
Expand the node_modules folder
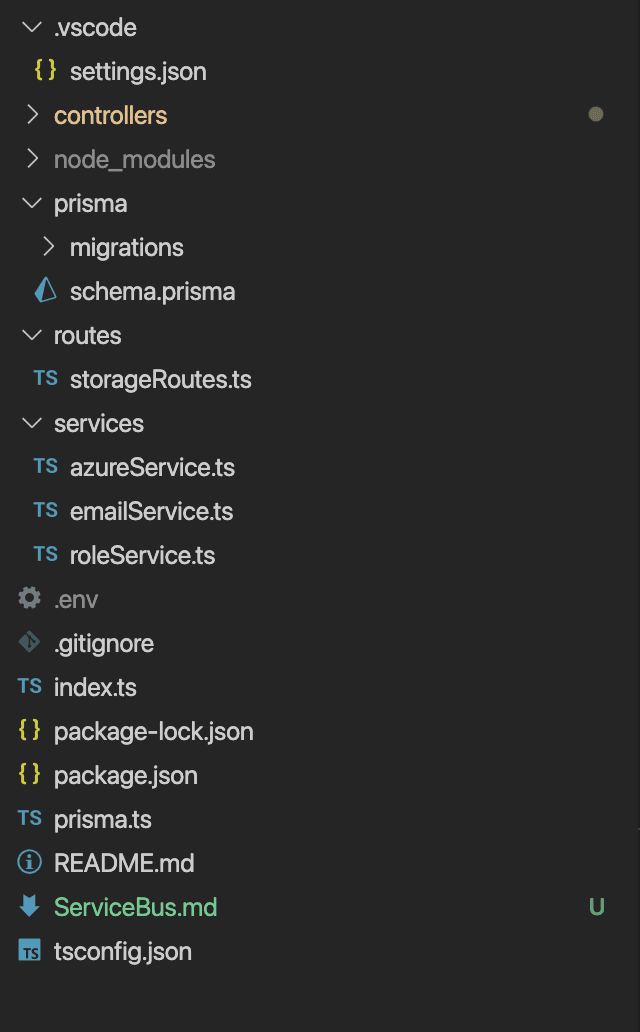coord(32,159)
